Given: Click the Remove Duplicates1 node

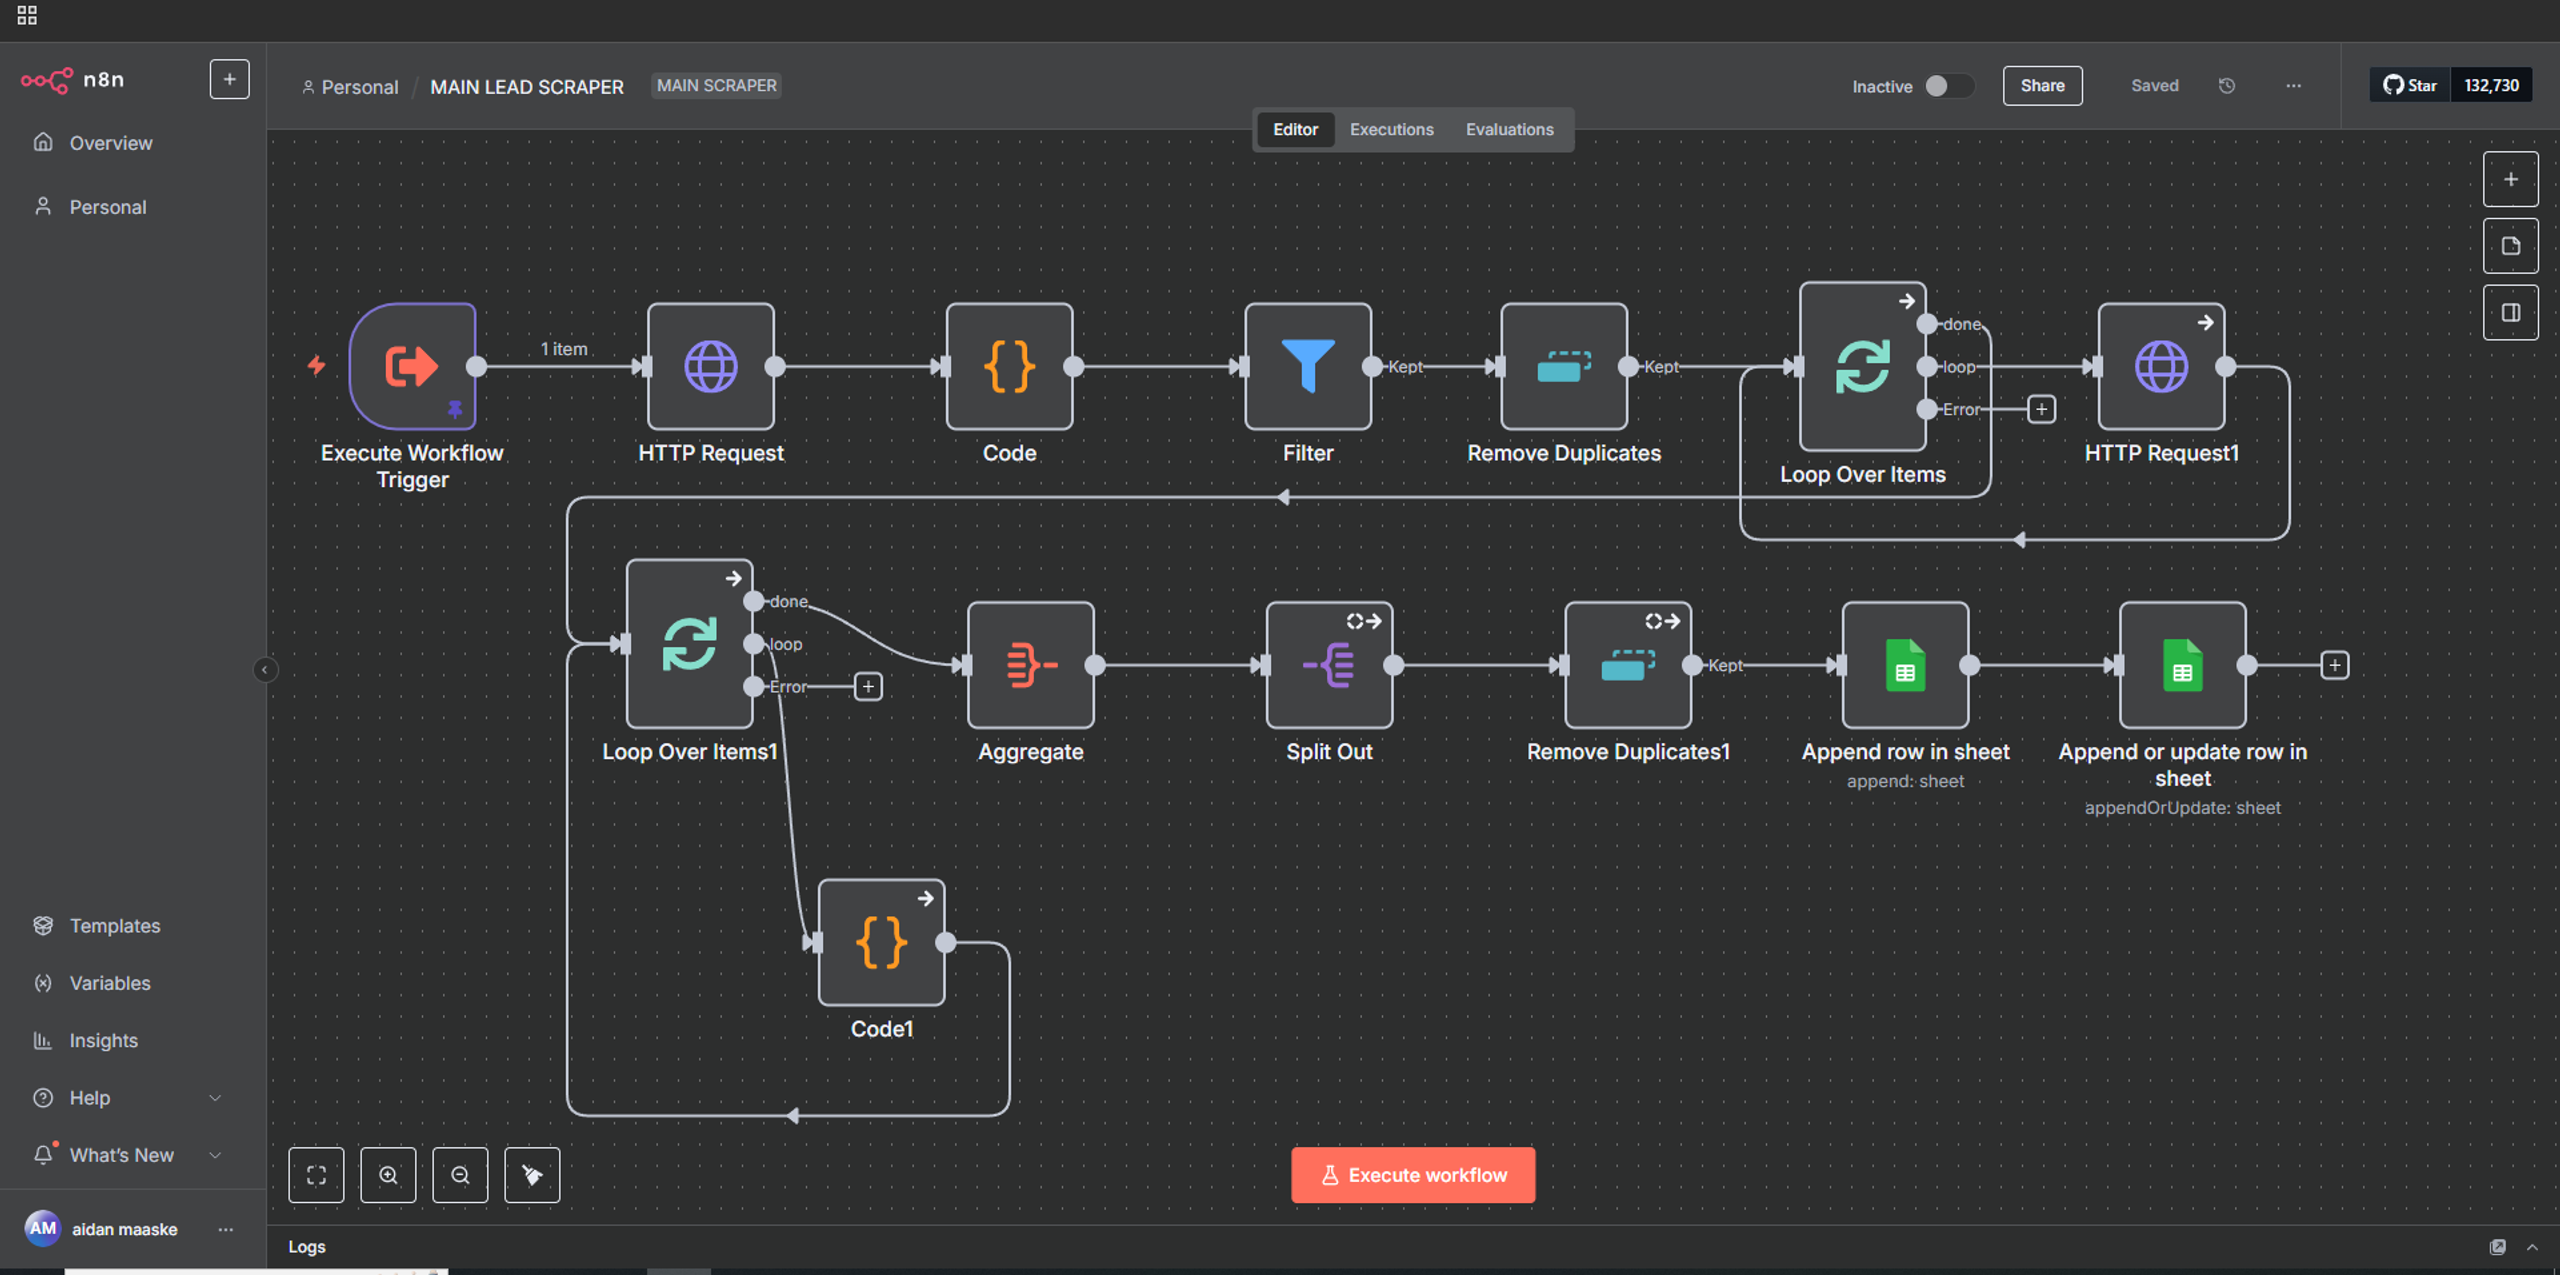Looking at the screenshot, I should tap(1628, 665).
